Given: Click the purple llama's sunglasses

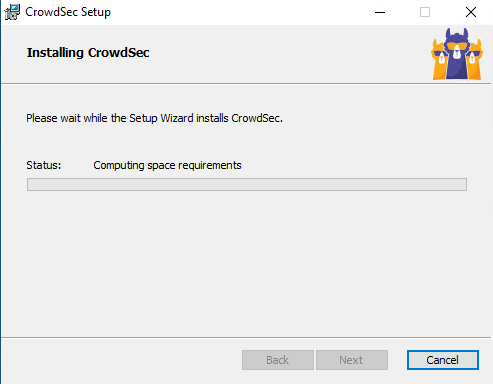Looking at the screenshot, I should pyautogui.click(x=456, y=46).
